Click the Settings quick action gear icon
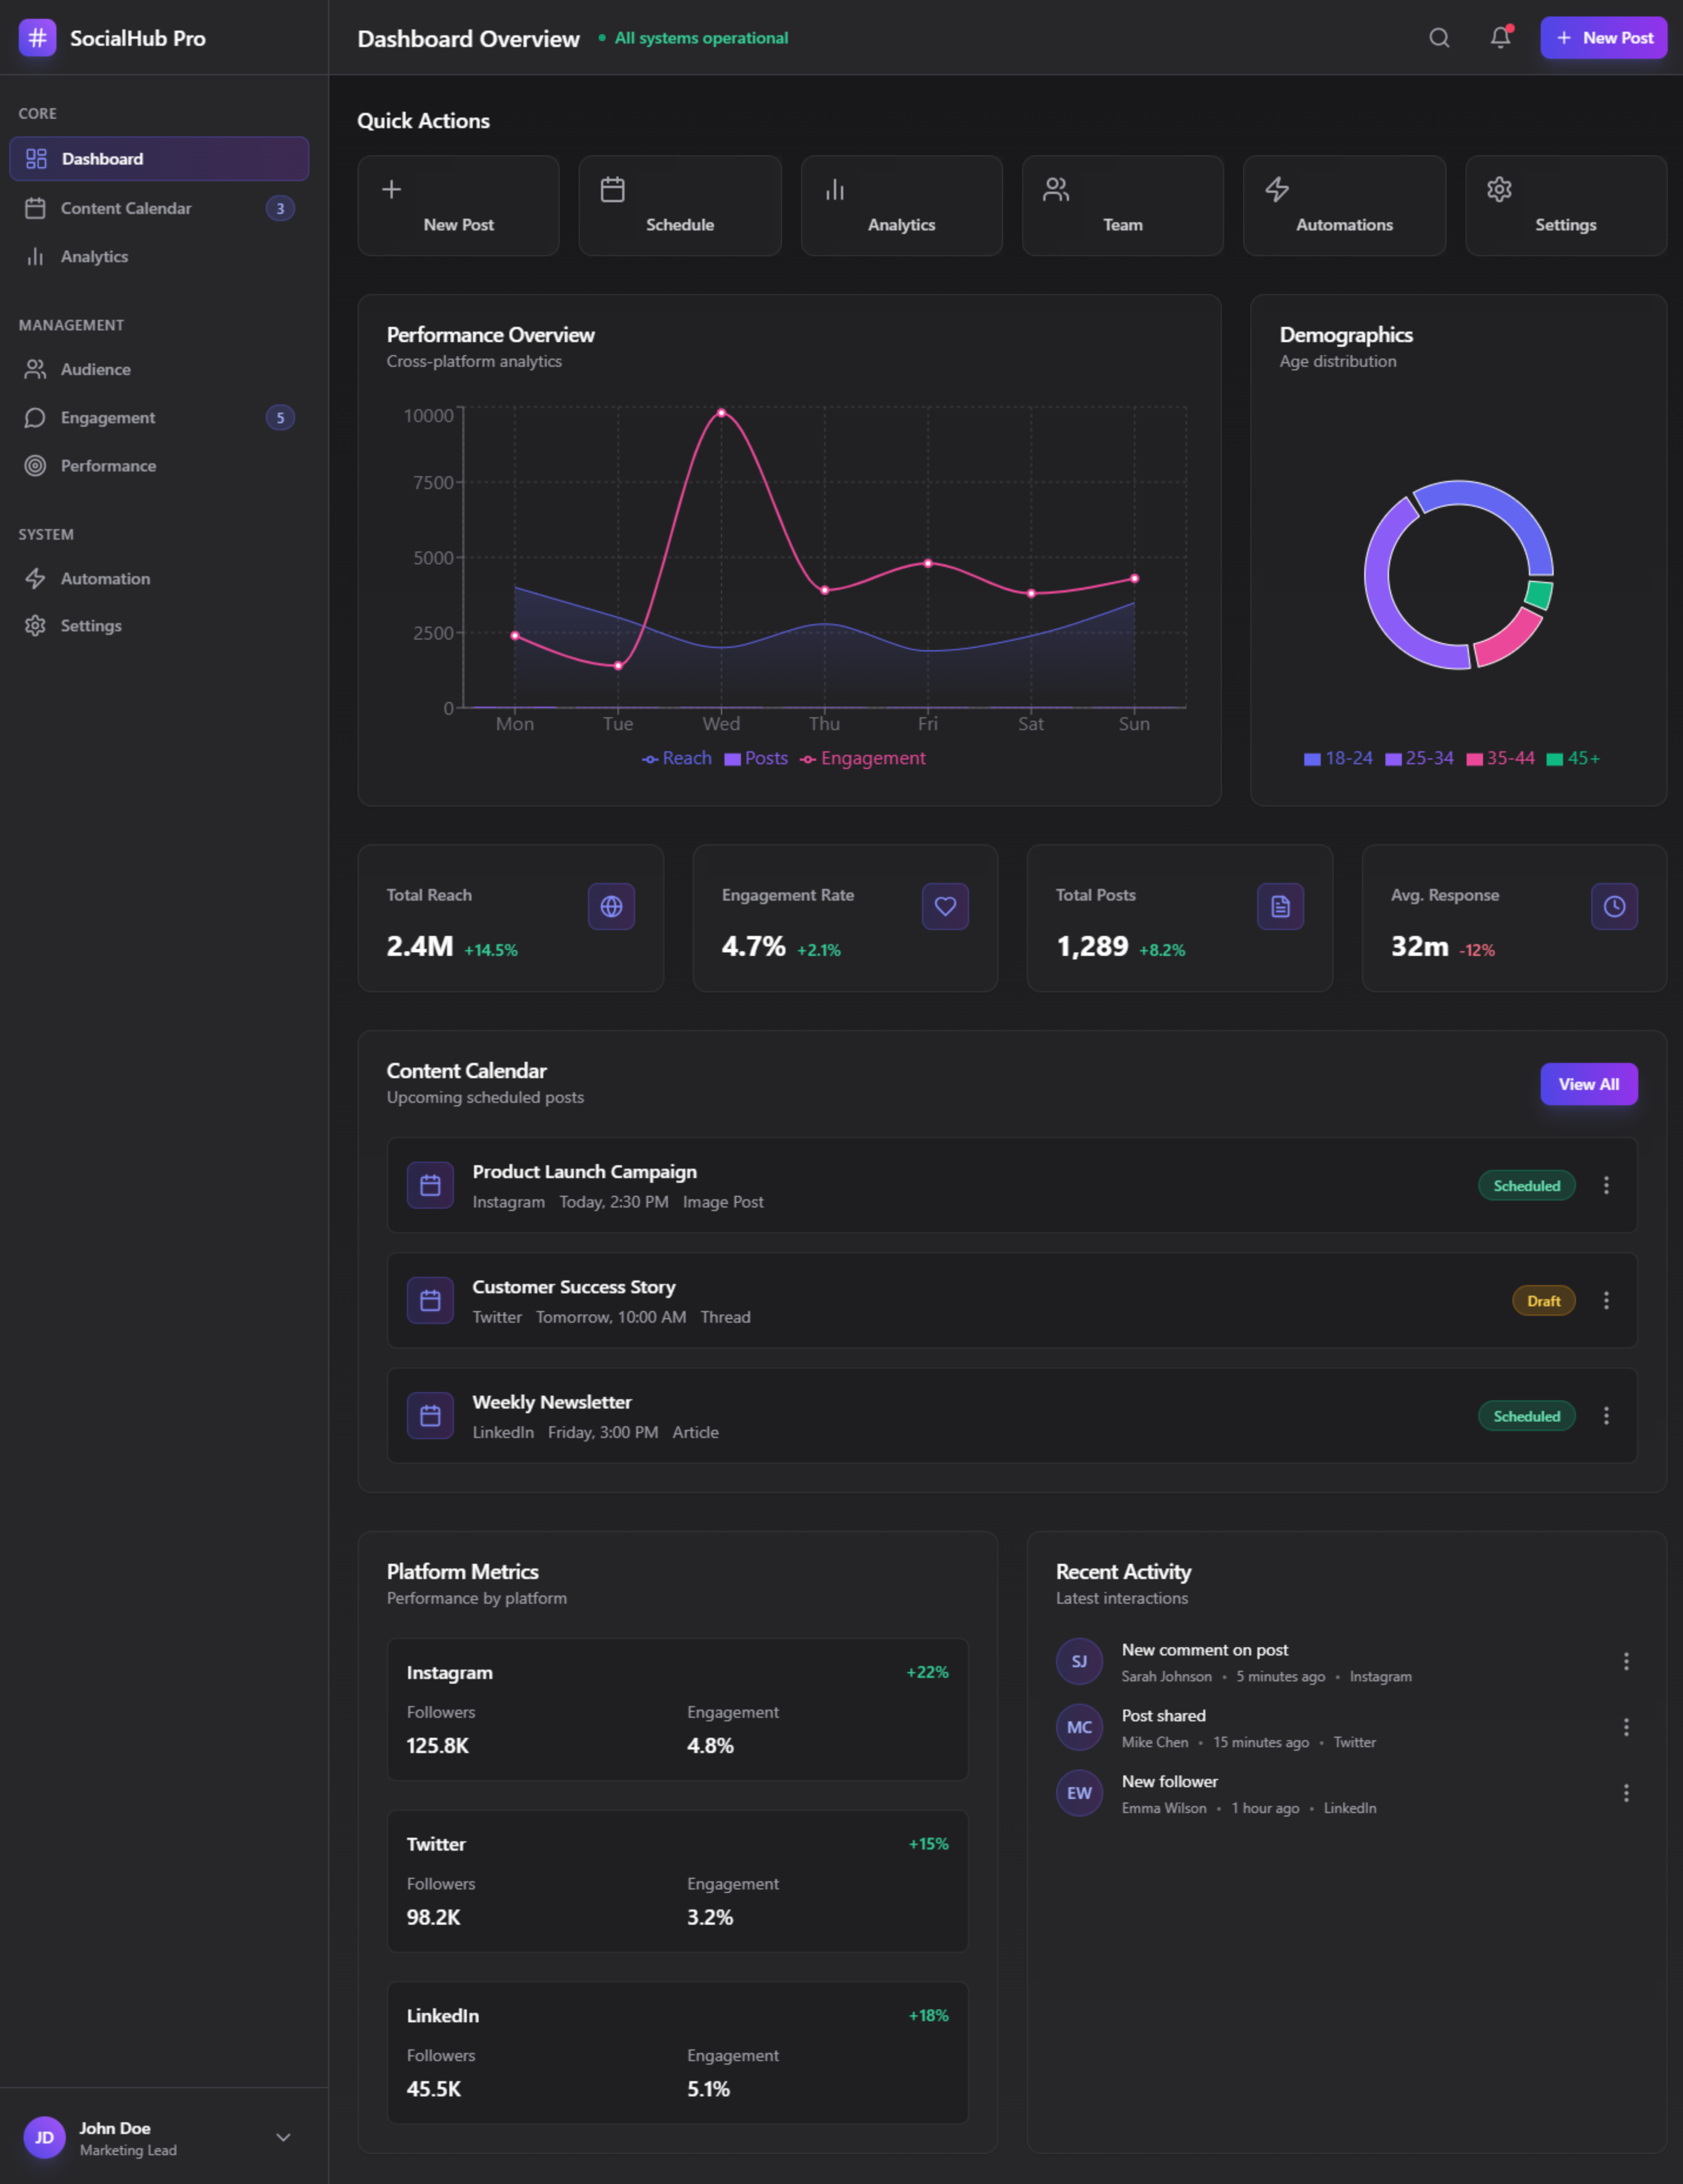Viewport: 1683px width, 2184px height. [x=1499, y=189]
